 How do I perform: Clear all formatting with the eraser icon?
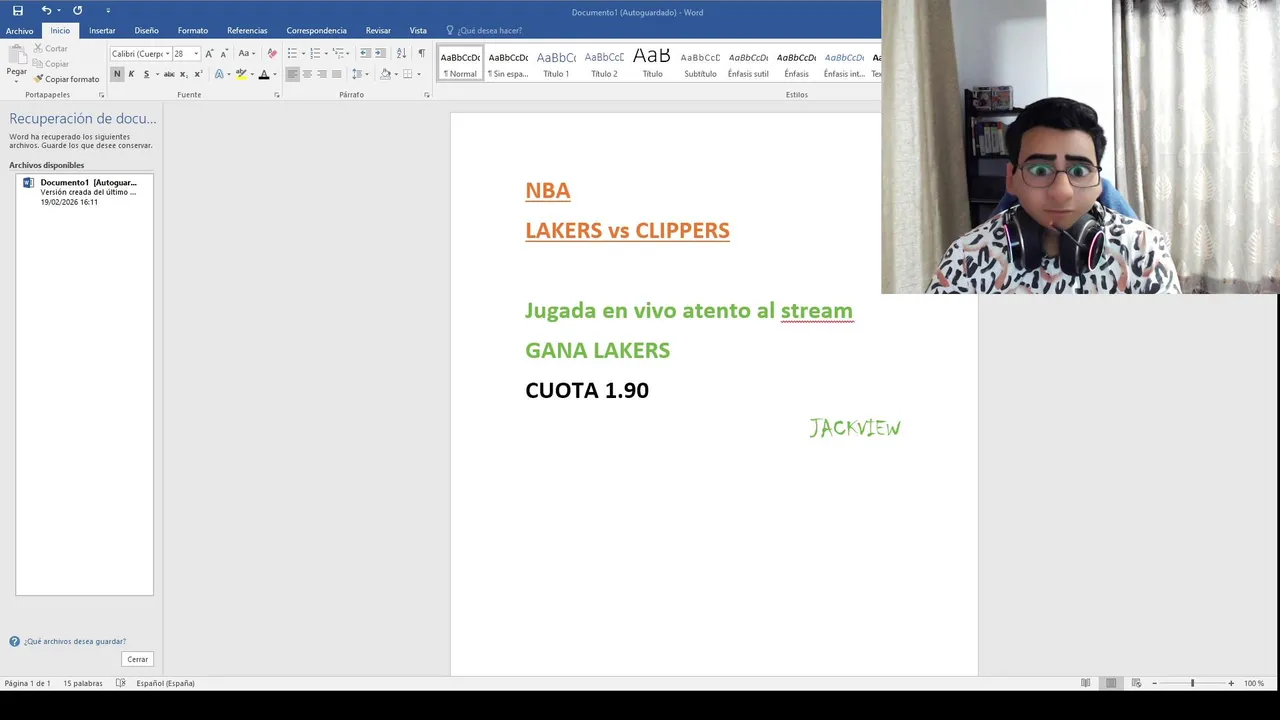click(x=272, y=54)
